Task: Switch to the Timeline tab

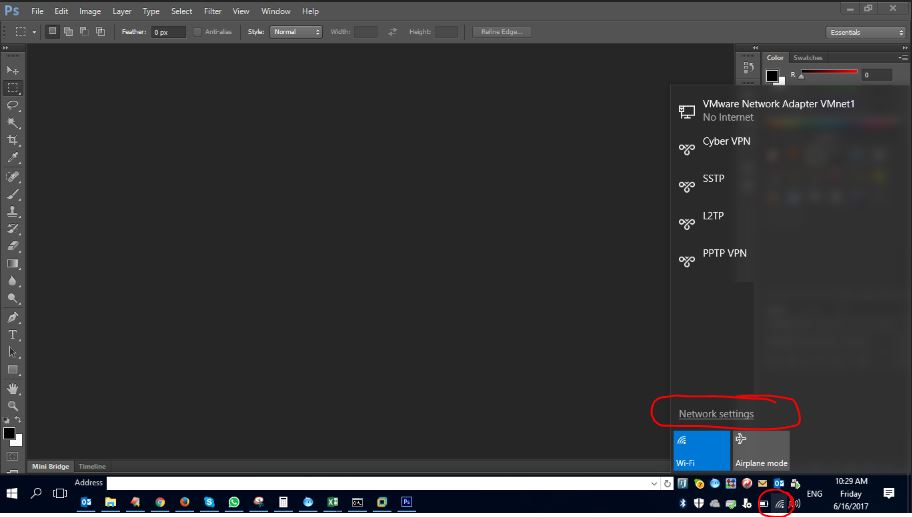Action: (92, 466)
